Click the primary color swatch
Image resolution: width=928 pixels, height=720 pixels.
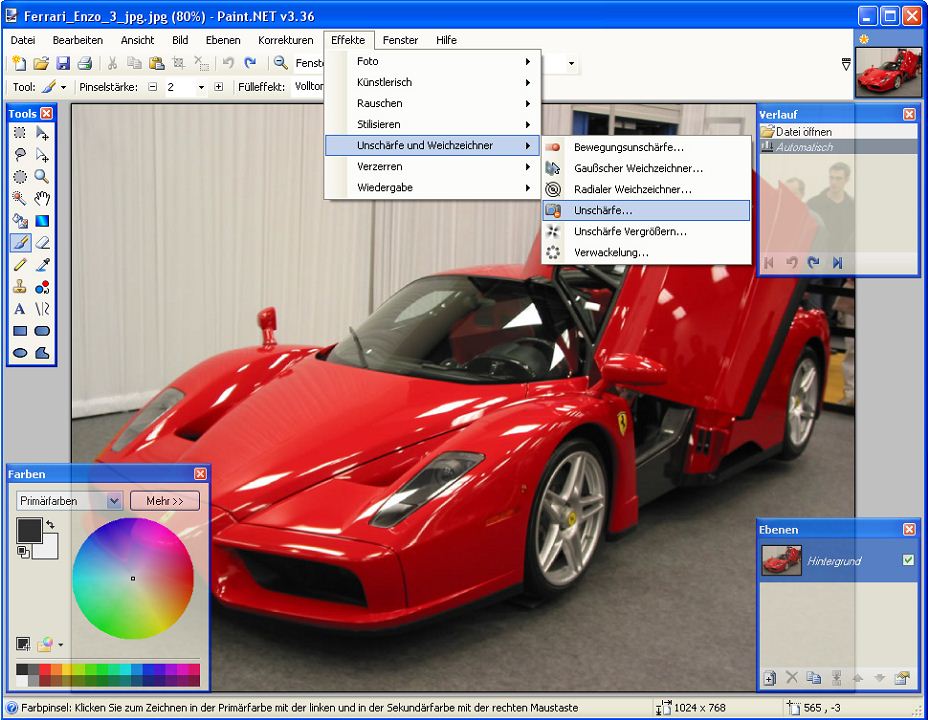tap(29, 530)
